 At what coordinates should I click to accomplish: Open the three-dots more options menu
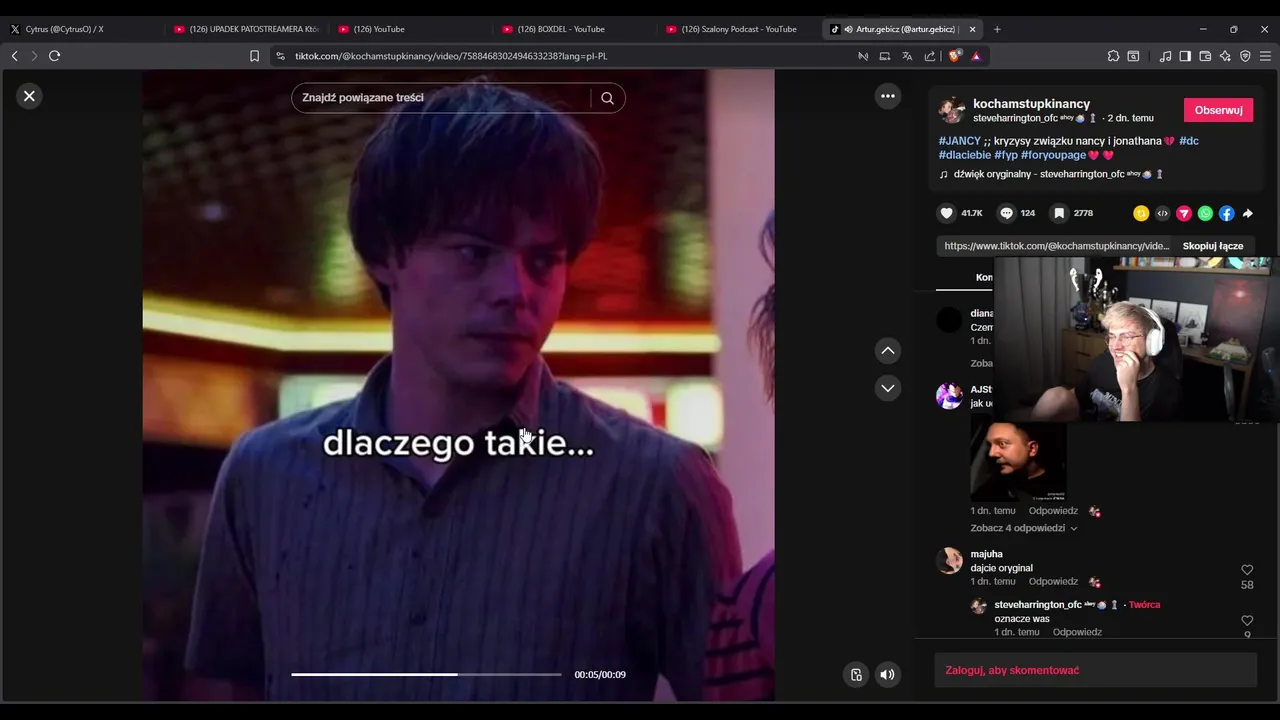(887, 96)
